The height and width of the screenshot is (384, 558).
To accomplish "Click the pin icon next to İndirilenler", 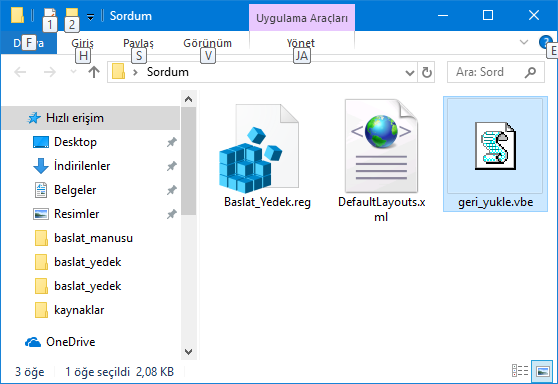I will click(x=172, y=166).
